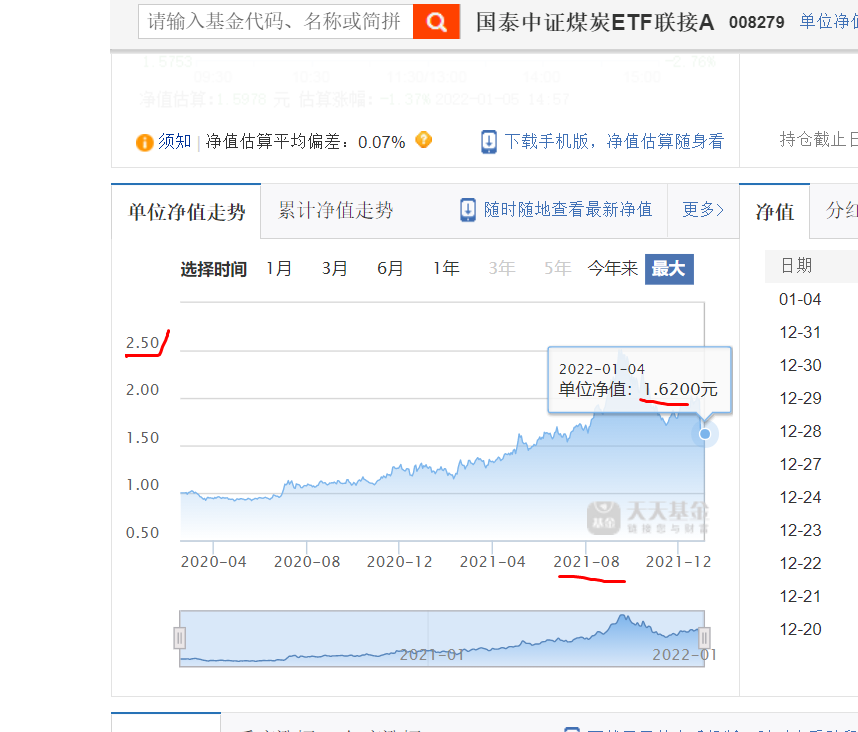Switch to 累计净值走势 tab
858x732 pixels.
coord(335,210)
